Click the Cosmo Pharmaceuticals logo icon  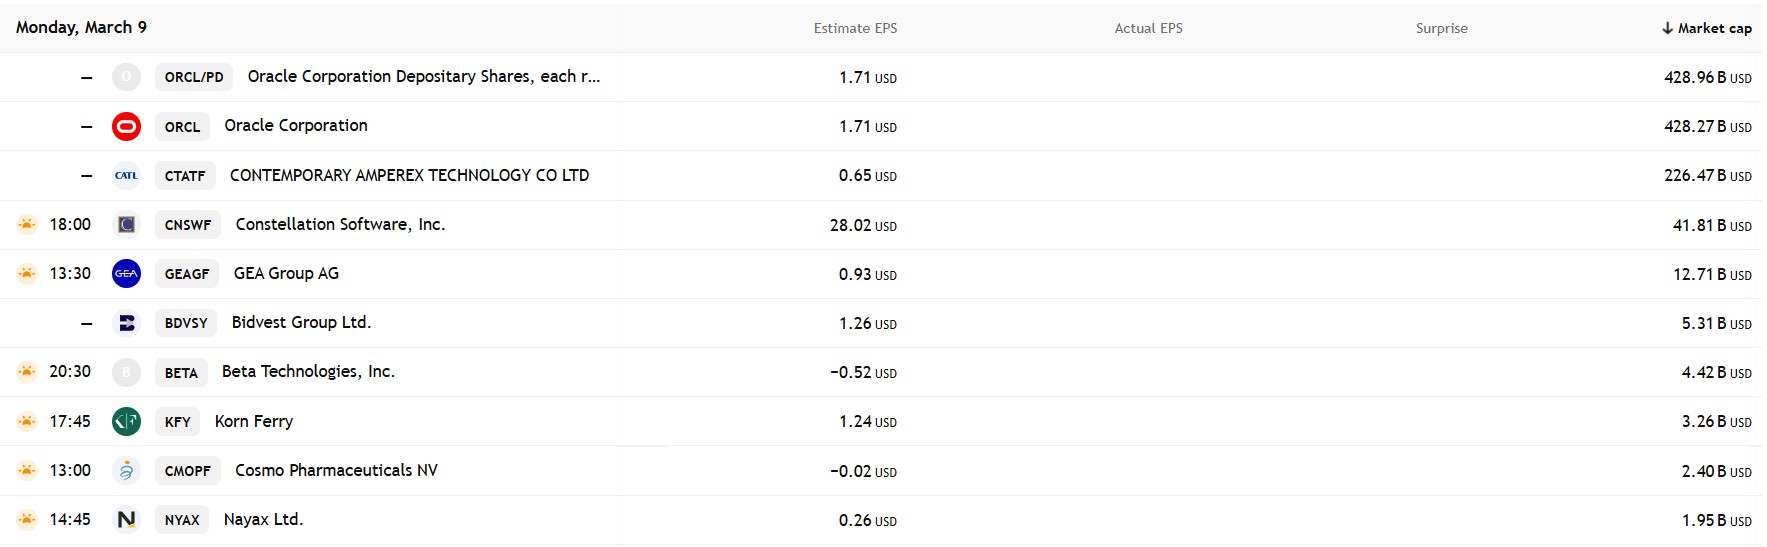coord(126,470)
